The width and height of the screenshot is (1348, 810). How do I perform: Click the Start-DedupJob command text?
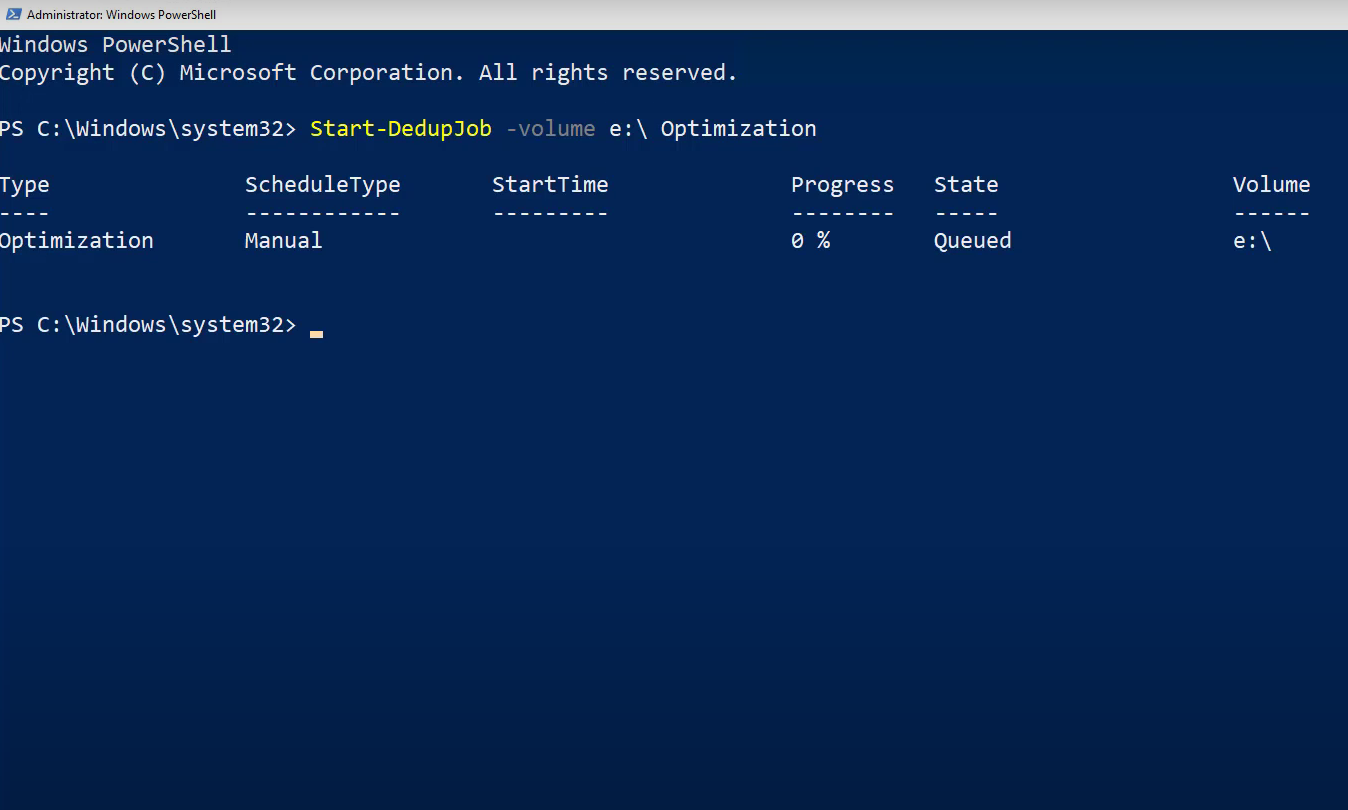pyautogui.click(x=401, y=129)
